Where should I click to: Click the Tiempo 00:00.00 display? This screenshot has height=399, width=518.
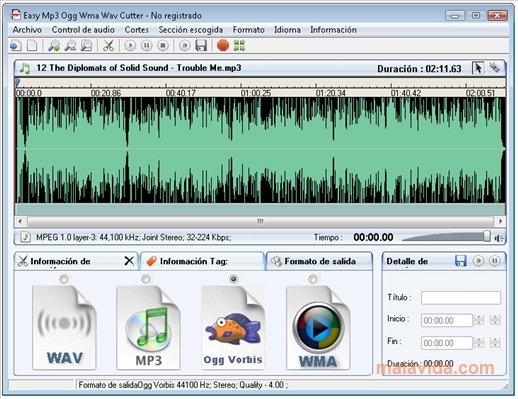(373, 237)
